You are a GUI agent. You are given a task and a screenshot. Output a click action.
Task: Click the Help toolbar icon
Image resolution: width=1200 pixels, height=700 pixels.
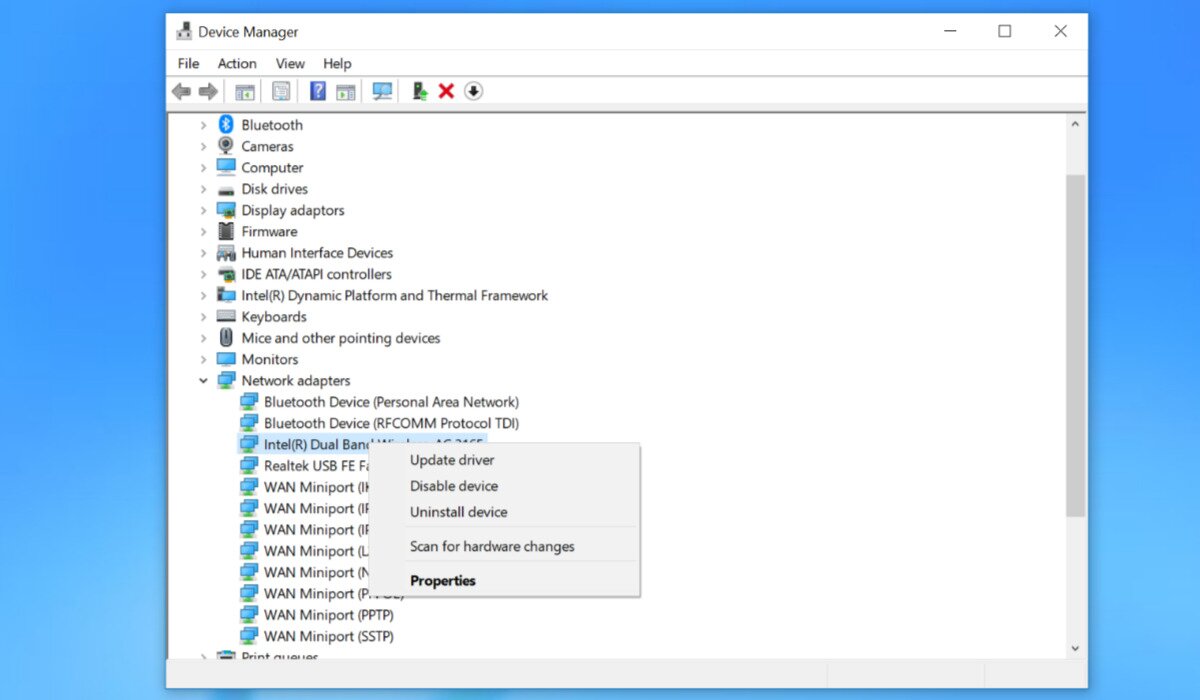(x=317, y=91)
